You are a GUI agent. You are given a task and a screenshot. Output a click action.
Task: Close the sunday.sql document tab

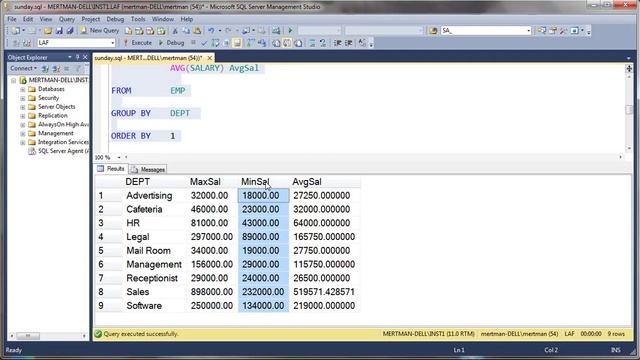(209, 58)
